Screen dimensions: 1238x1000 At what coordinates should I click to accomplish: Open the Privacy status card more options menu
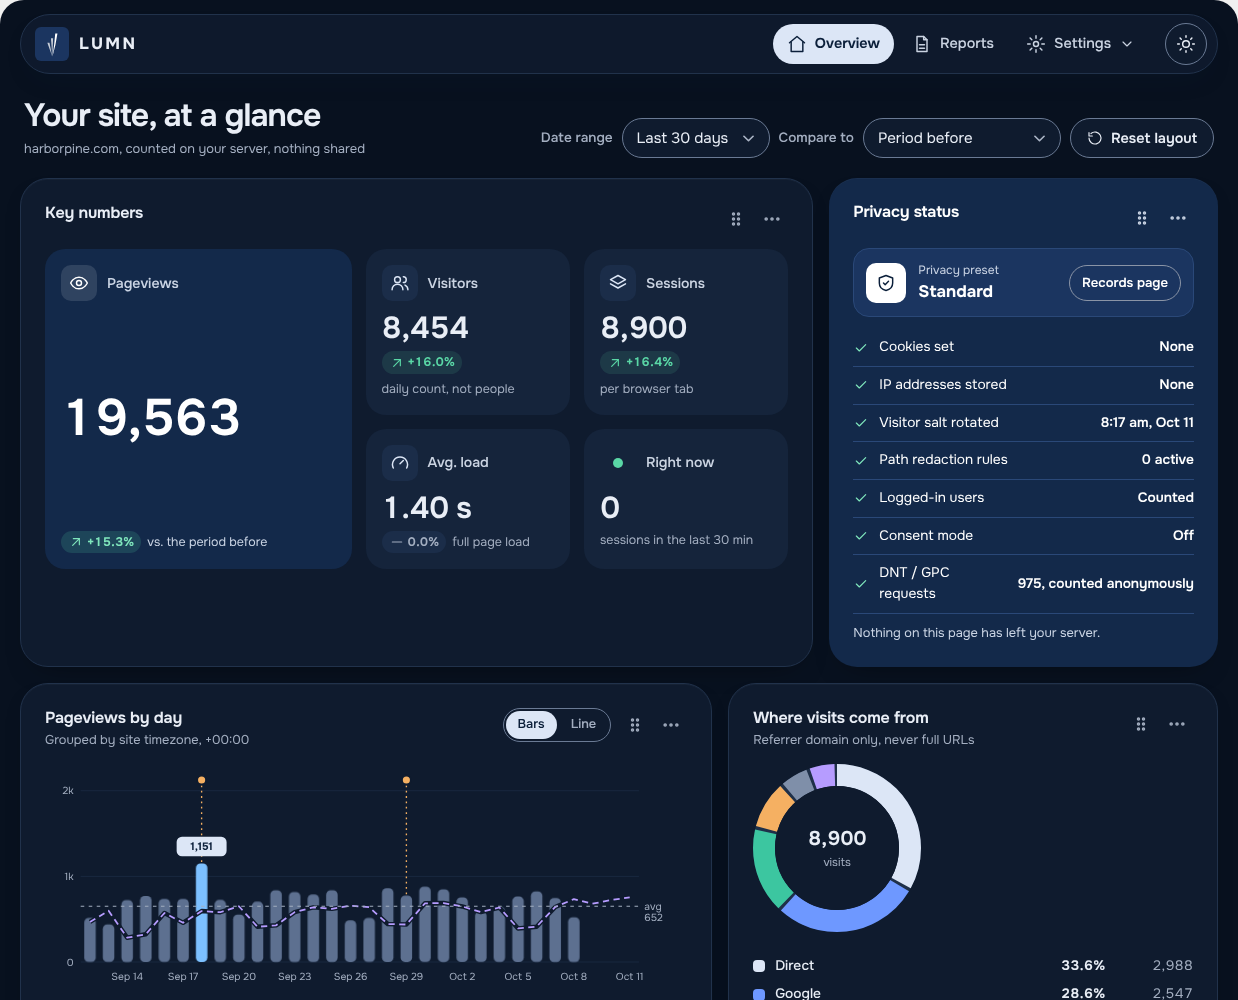coord(1178,218)
